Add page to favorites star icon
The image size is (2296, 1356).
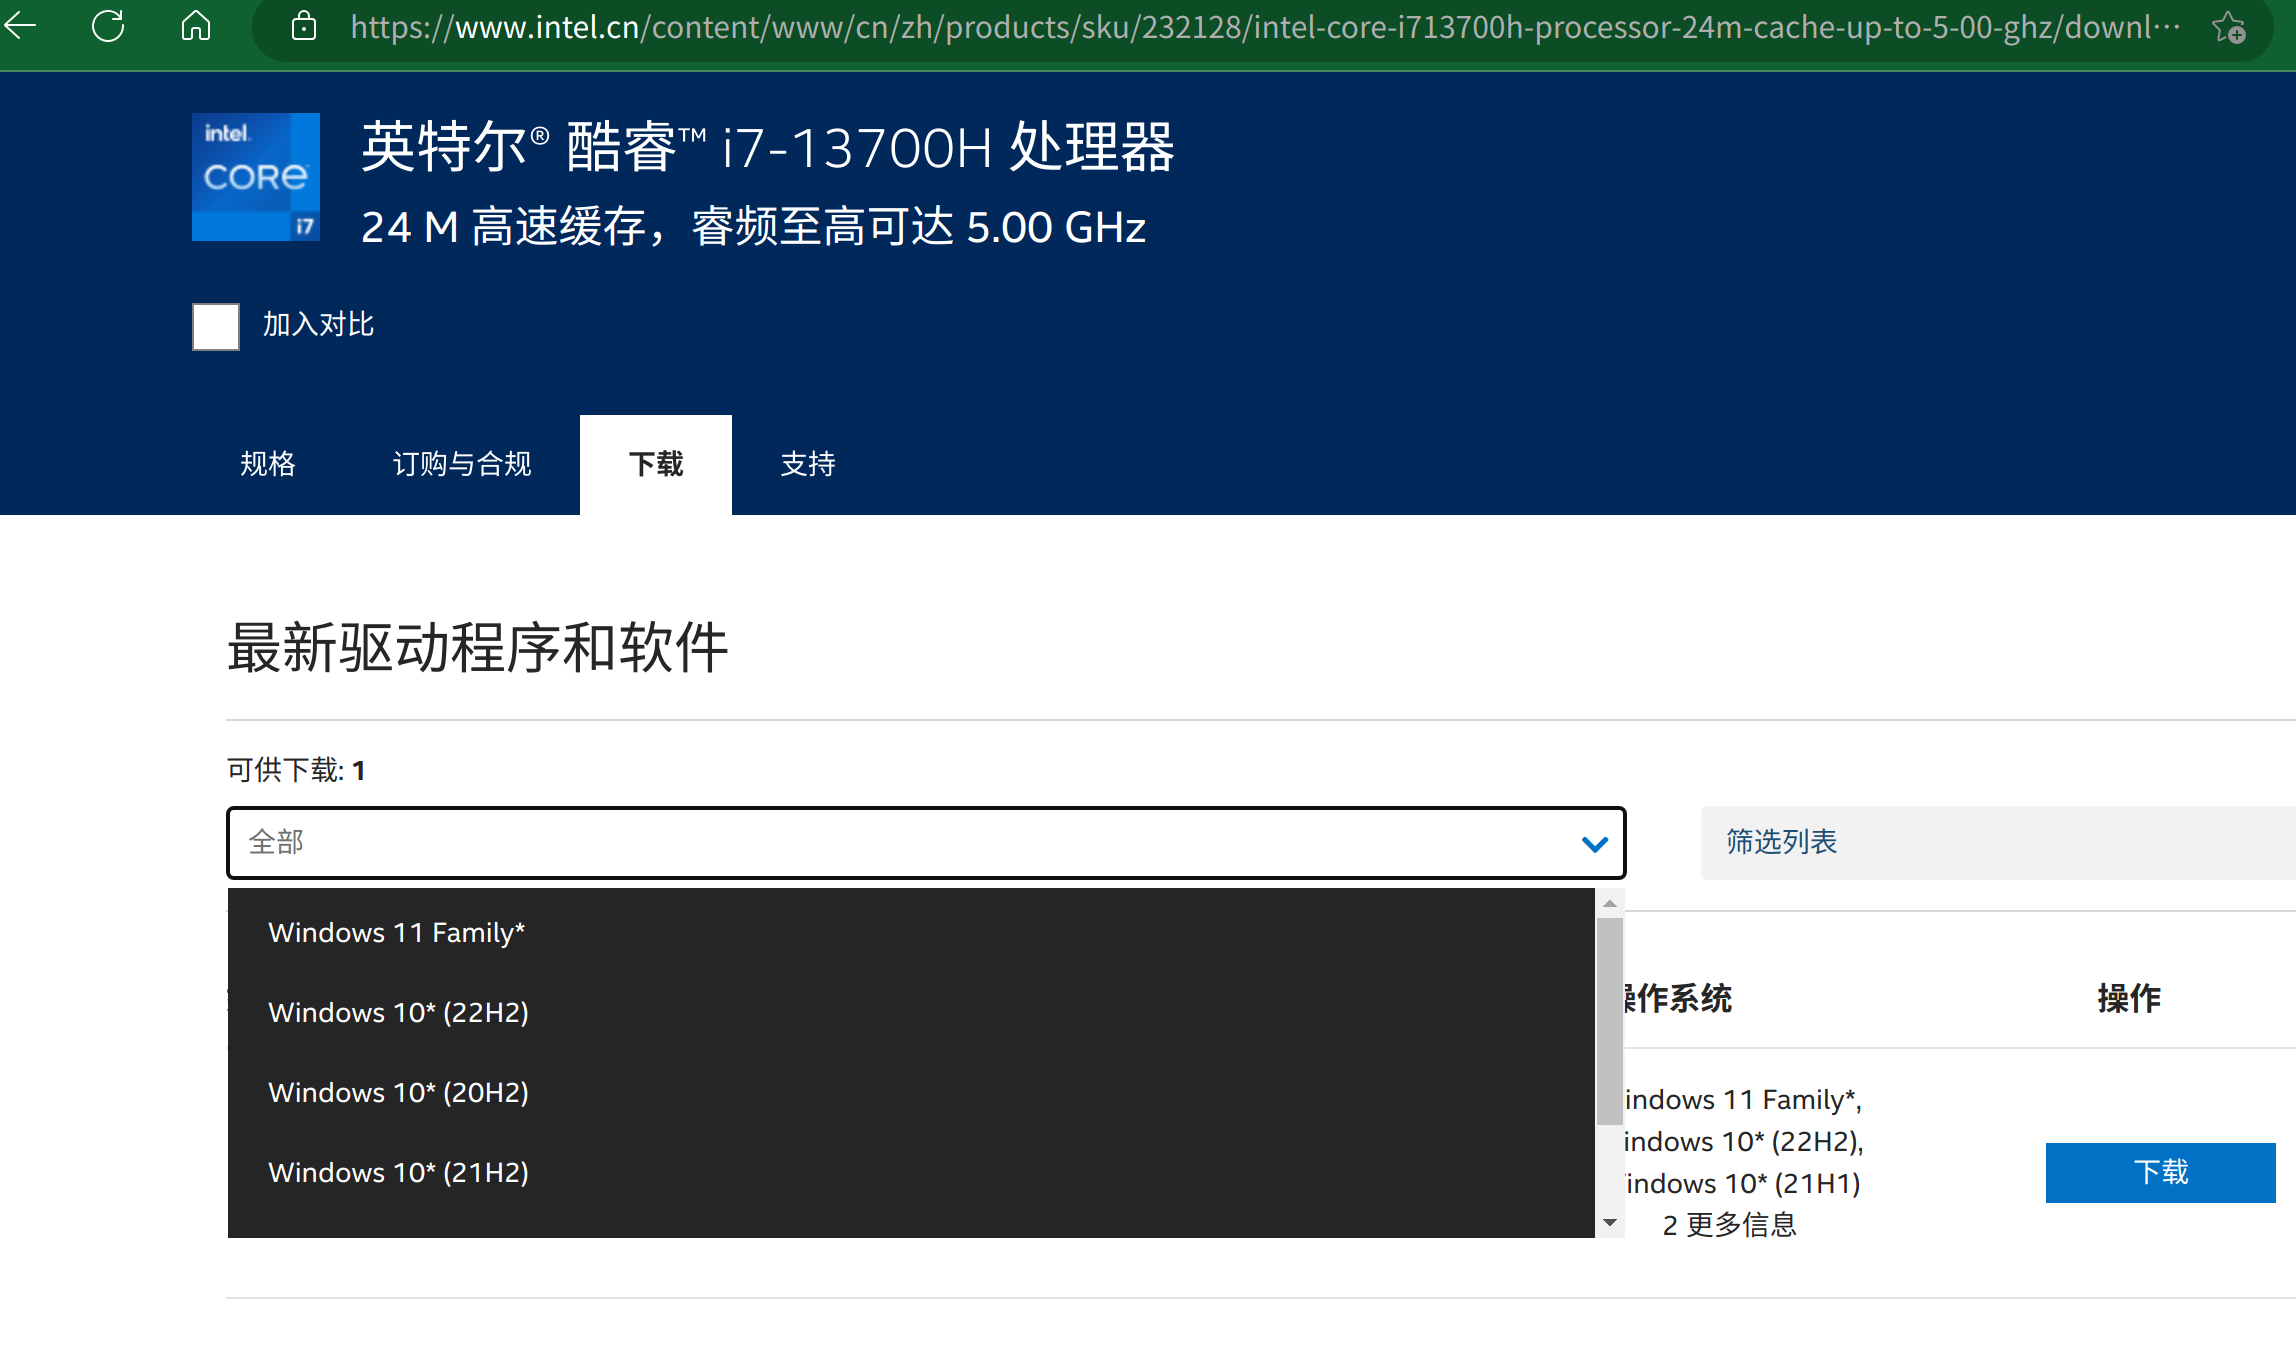tap(2229, 27)
